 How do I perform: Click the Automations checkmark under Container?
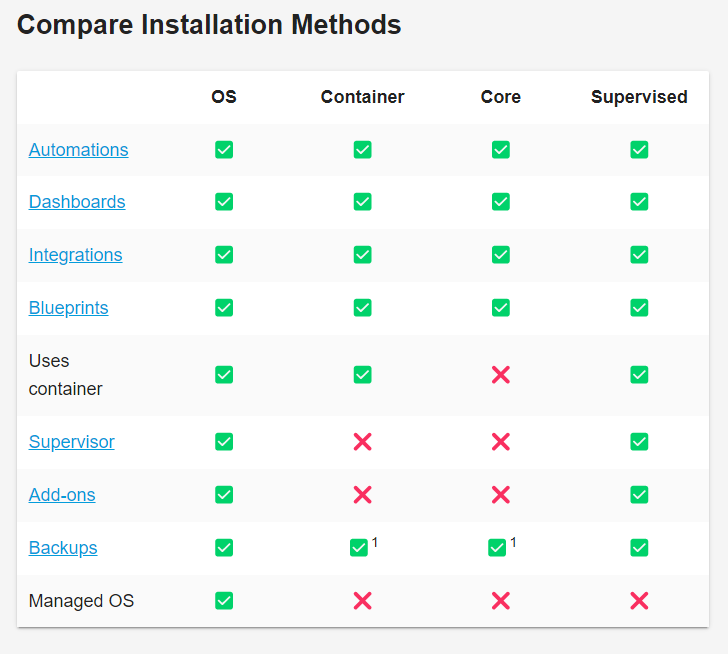point(363,150)
